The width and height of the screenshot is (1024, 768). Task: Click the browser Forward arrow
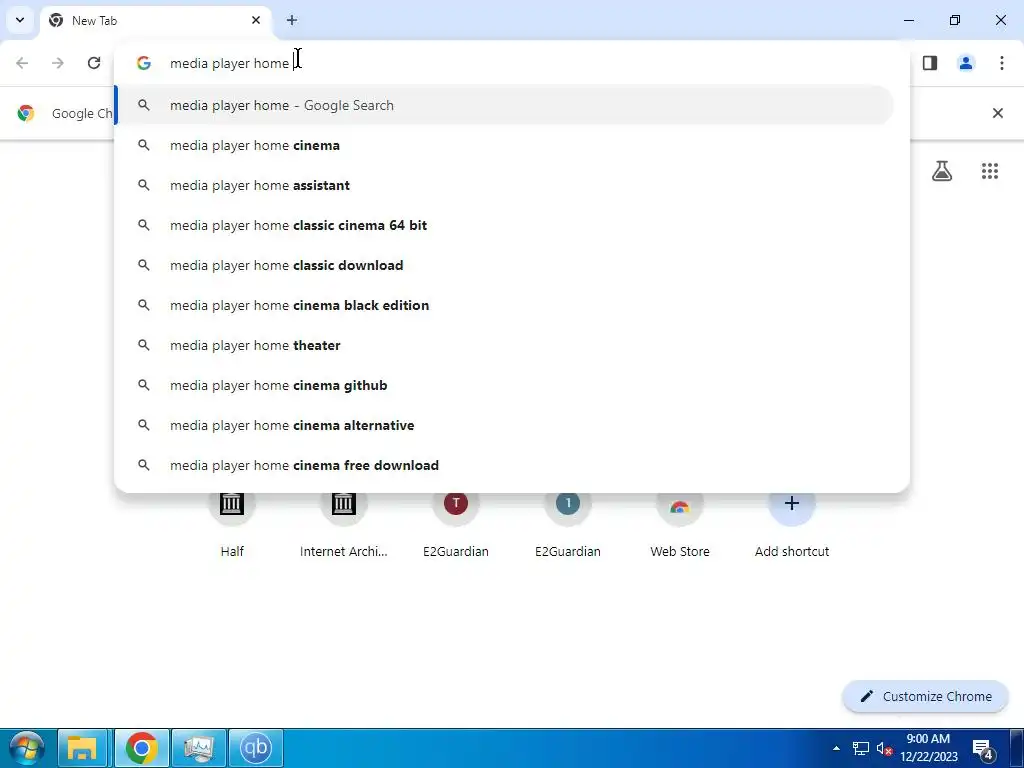pos(58,63)
